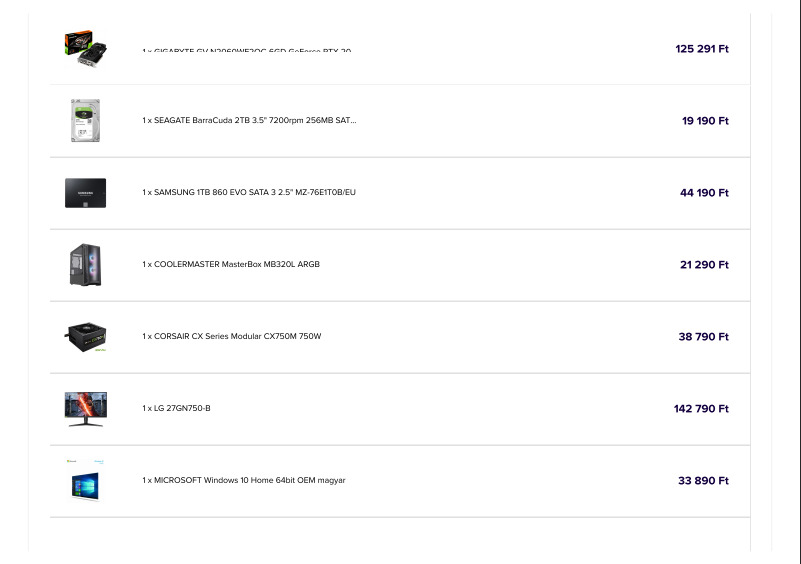This screenshot has width=801, height=564.
Task: Open the GIGABYTE GeForce RTX product name
Action: 247,51
